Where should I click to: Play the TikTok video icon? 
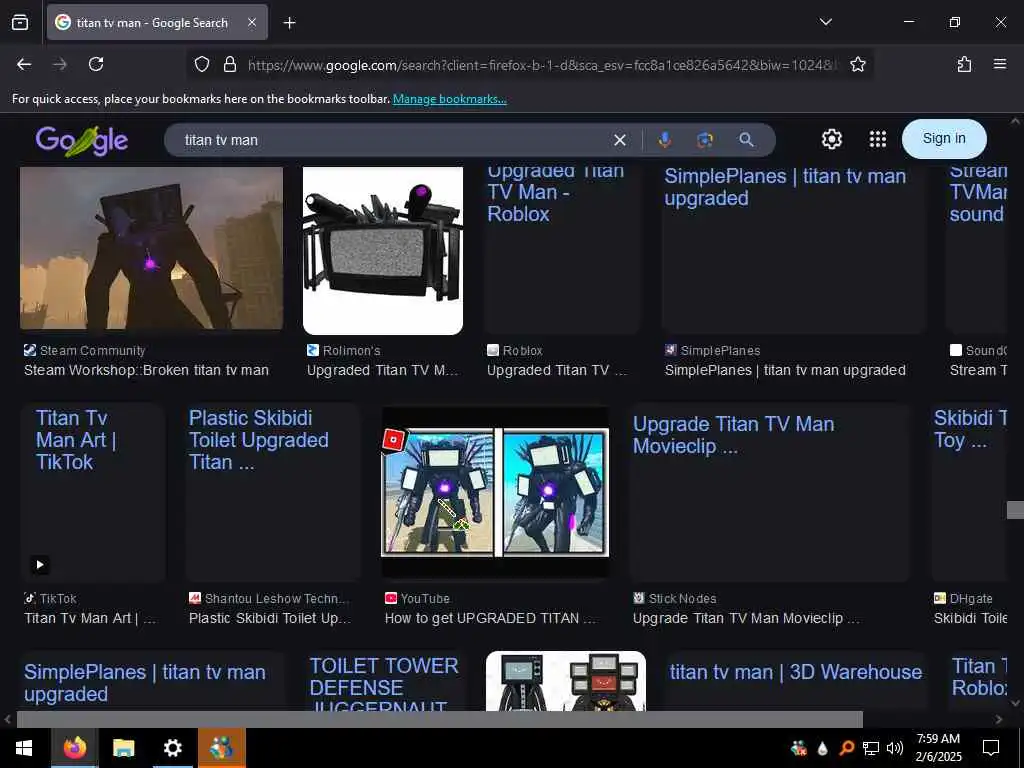[40, 565]
